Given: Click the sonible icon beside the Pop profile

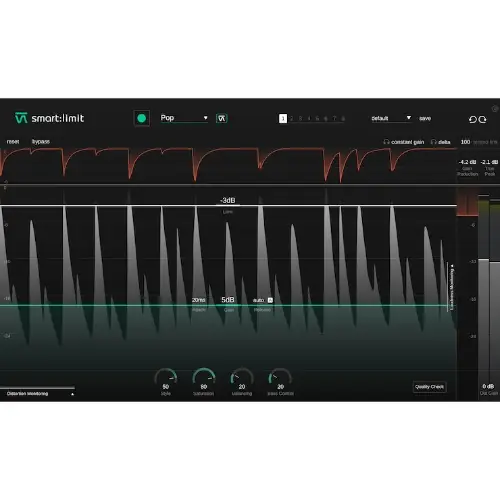Looking at the screenshot, I should (x=222, y=118).
